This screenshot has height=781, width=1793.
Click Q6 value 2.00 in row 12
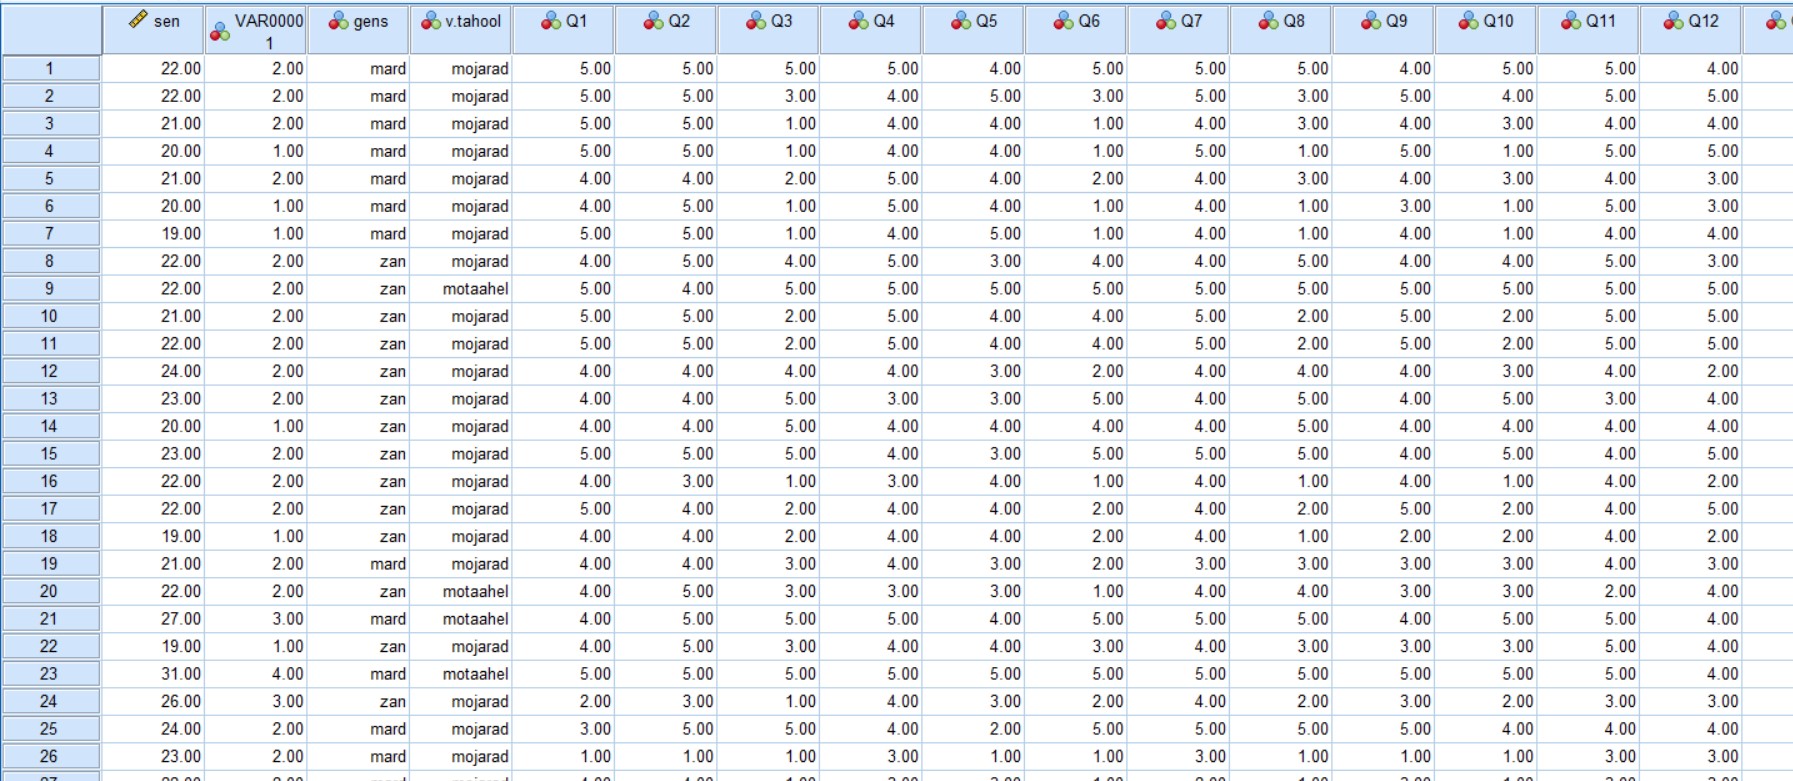(x=1108, y=371)
